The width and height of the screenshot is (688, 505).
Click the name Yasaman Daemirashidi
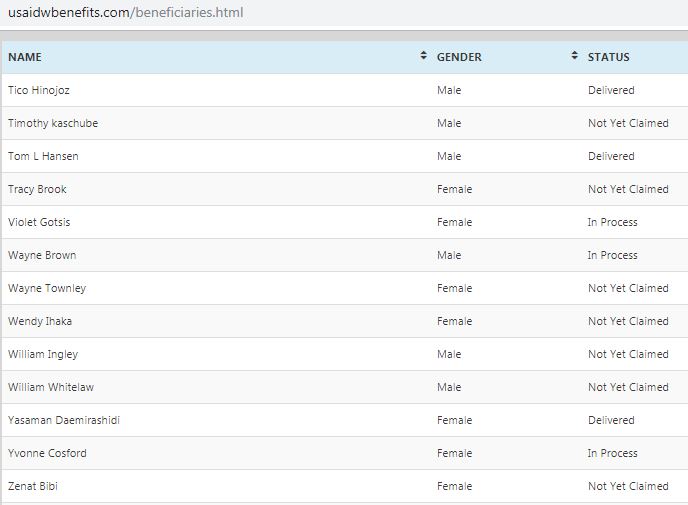[64, 420]
